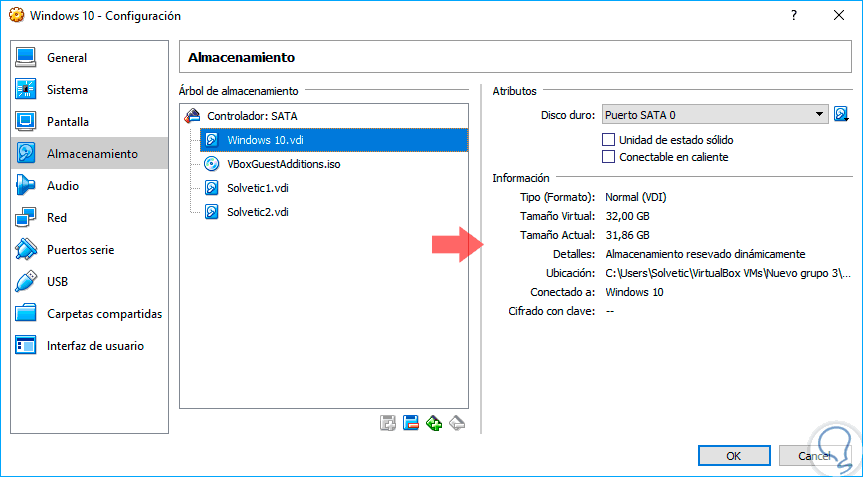
Task: Select Solvetic2.vdi disk entry
Action: click(258, 212)
